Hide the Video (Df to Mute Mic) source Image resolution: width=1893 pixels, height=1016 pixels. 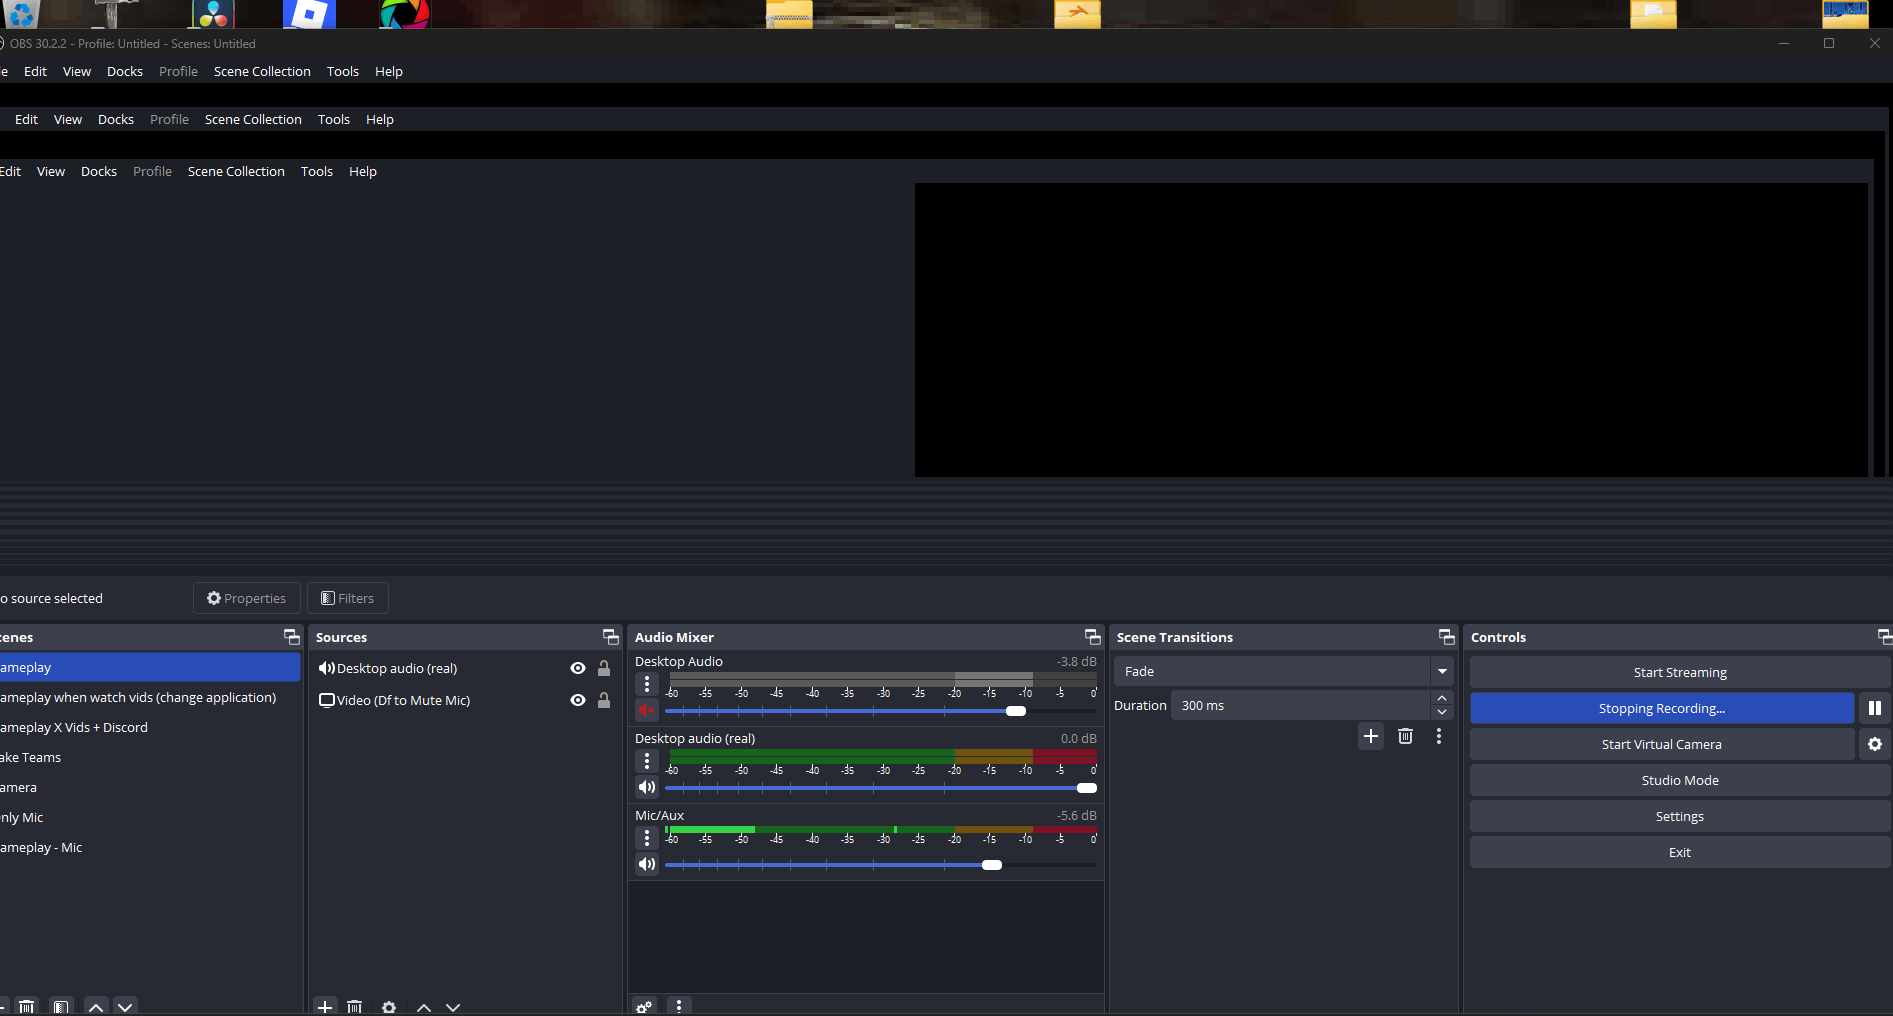tap(578, 700)
